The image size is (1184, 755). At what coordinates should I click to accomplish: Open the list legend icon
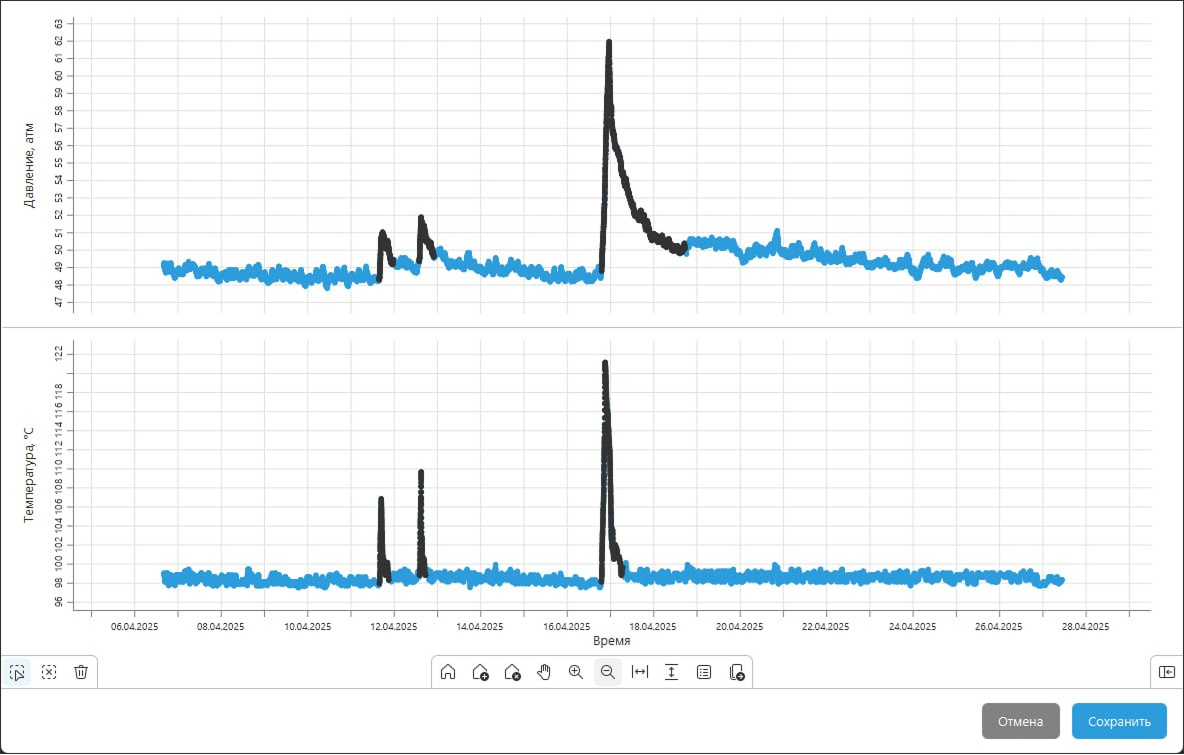[x=704, y=672]
